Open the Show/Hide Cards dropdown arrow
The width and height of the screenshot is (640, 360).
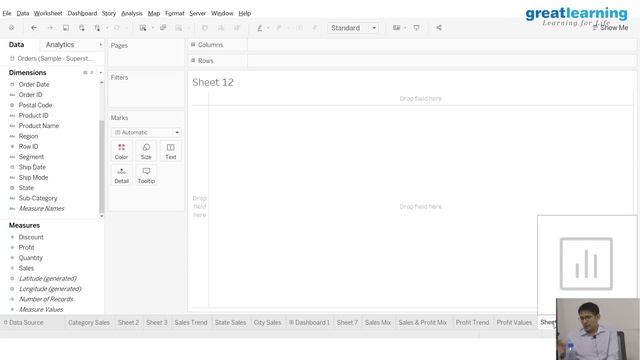tap(405, 28)
